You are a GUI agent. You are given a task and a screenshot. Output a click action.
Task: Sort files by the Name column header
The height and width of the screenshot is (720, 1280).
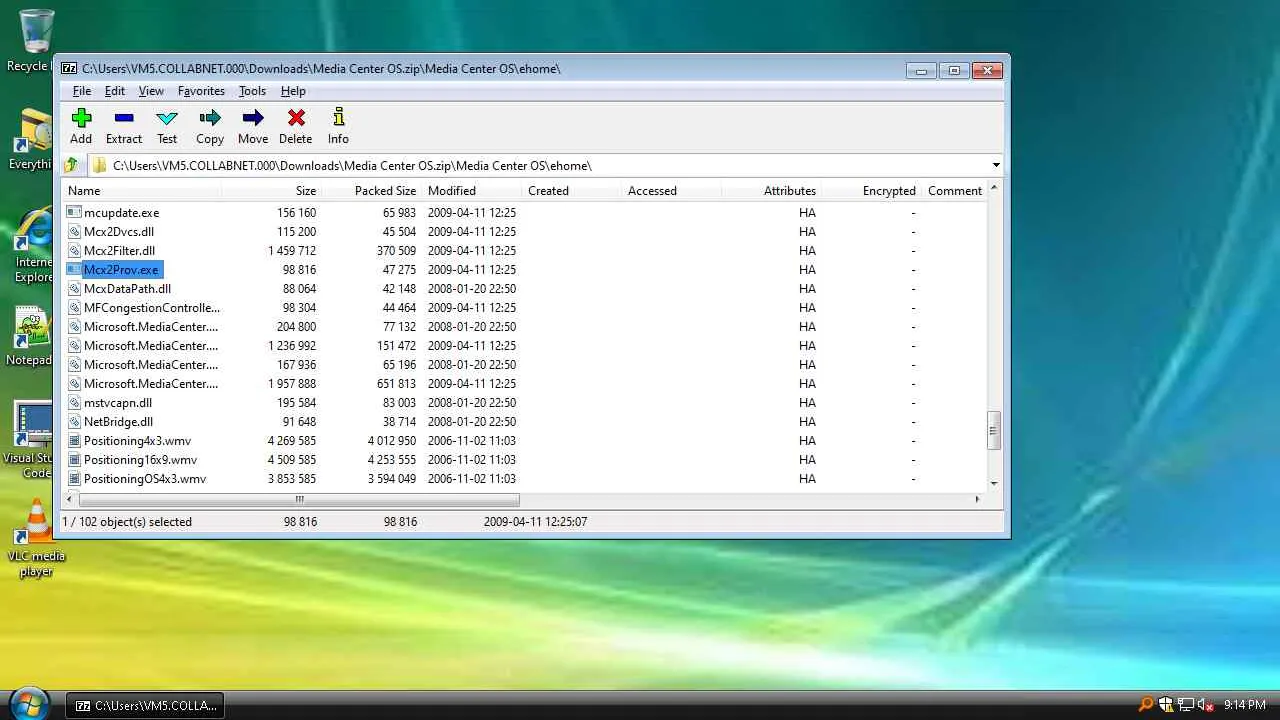pyautogui.click(x=143, y=191)
